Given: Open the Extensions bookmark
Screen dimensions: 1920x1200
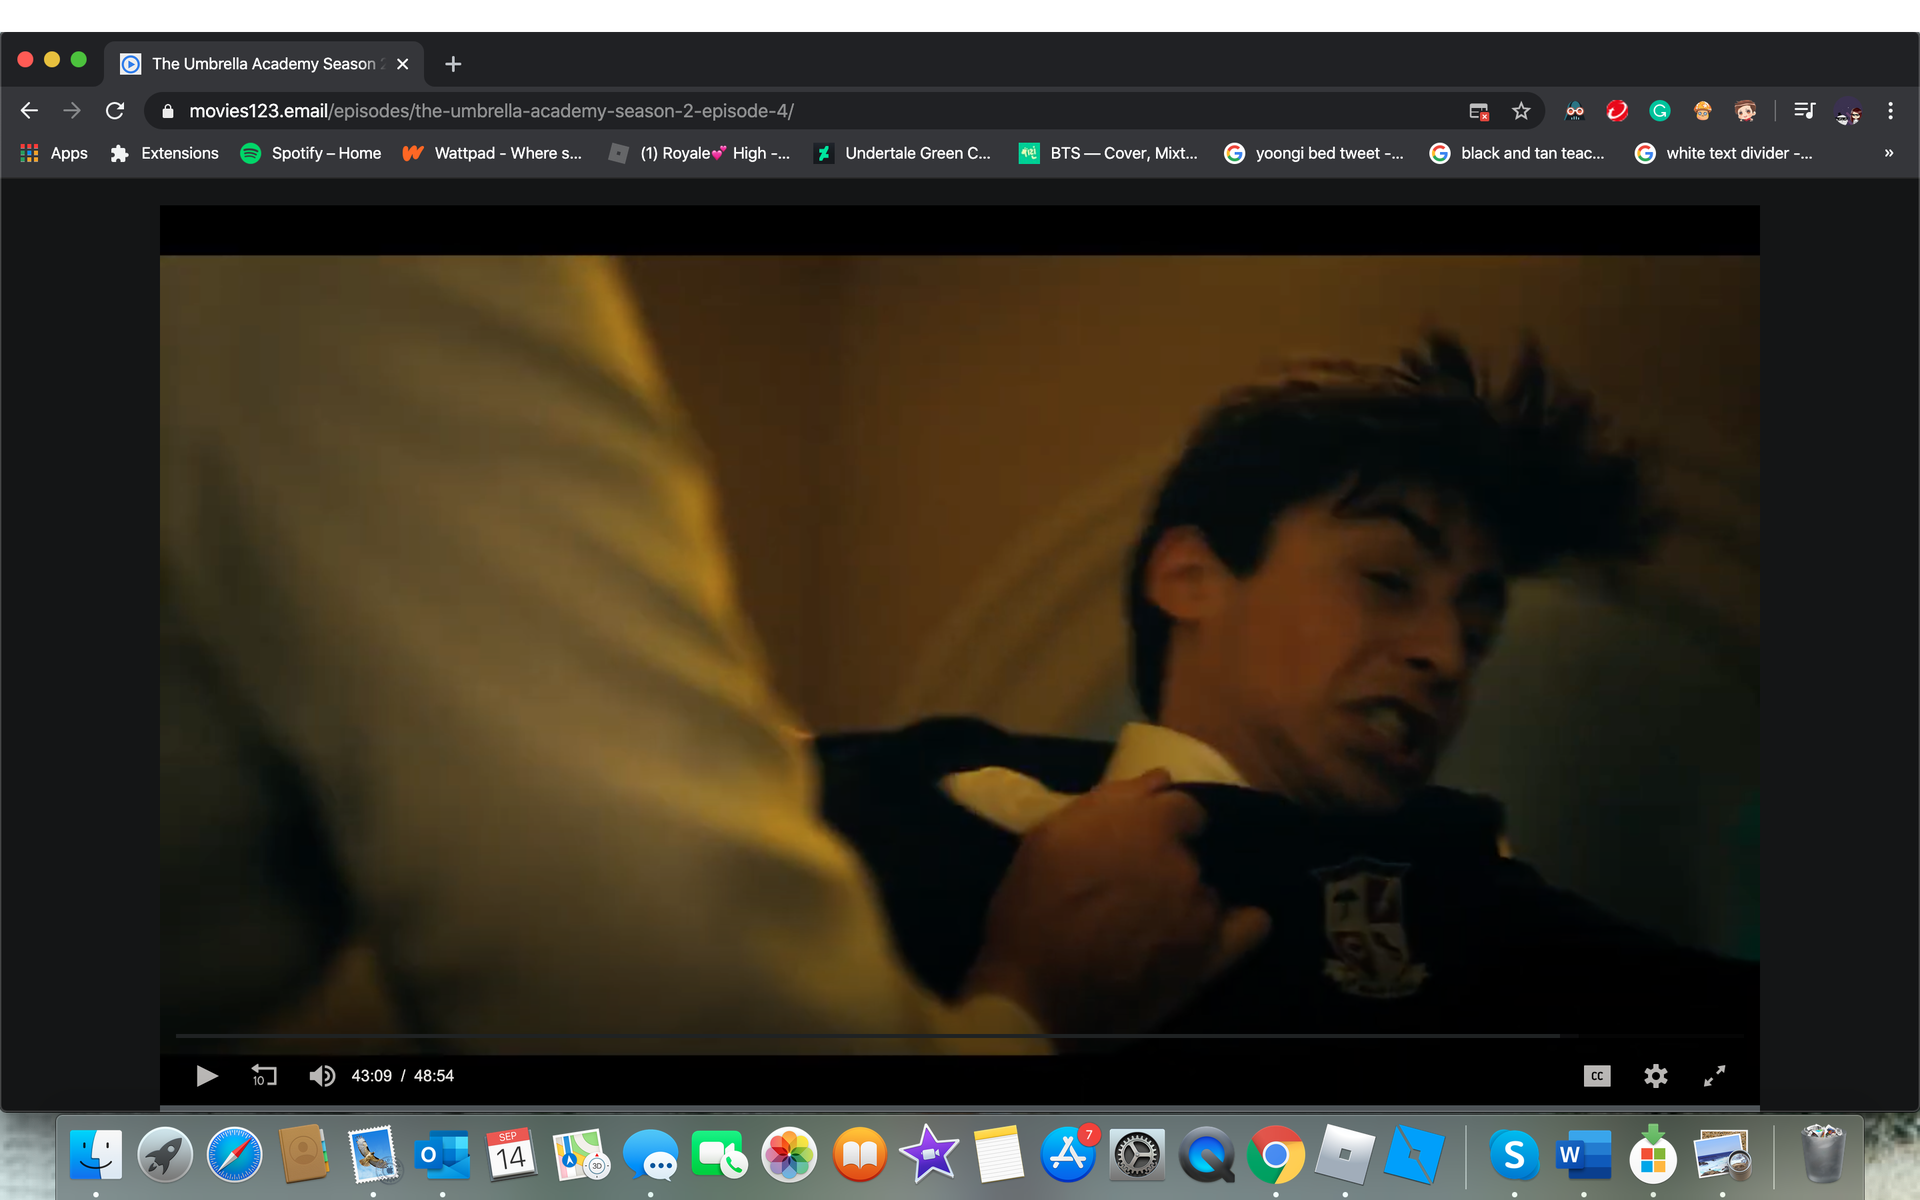Looking at the screenshot, I should tap(165, 153).
